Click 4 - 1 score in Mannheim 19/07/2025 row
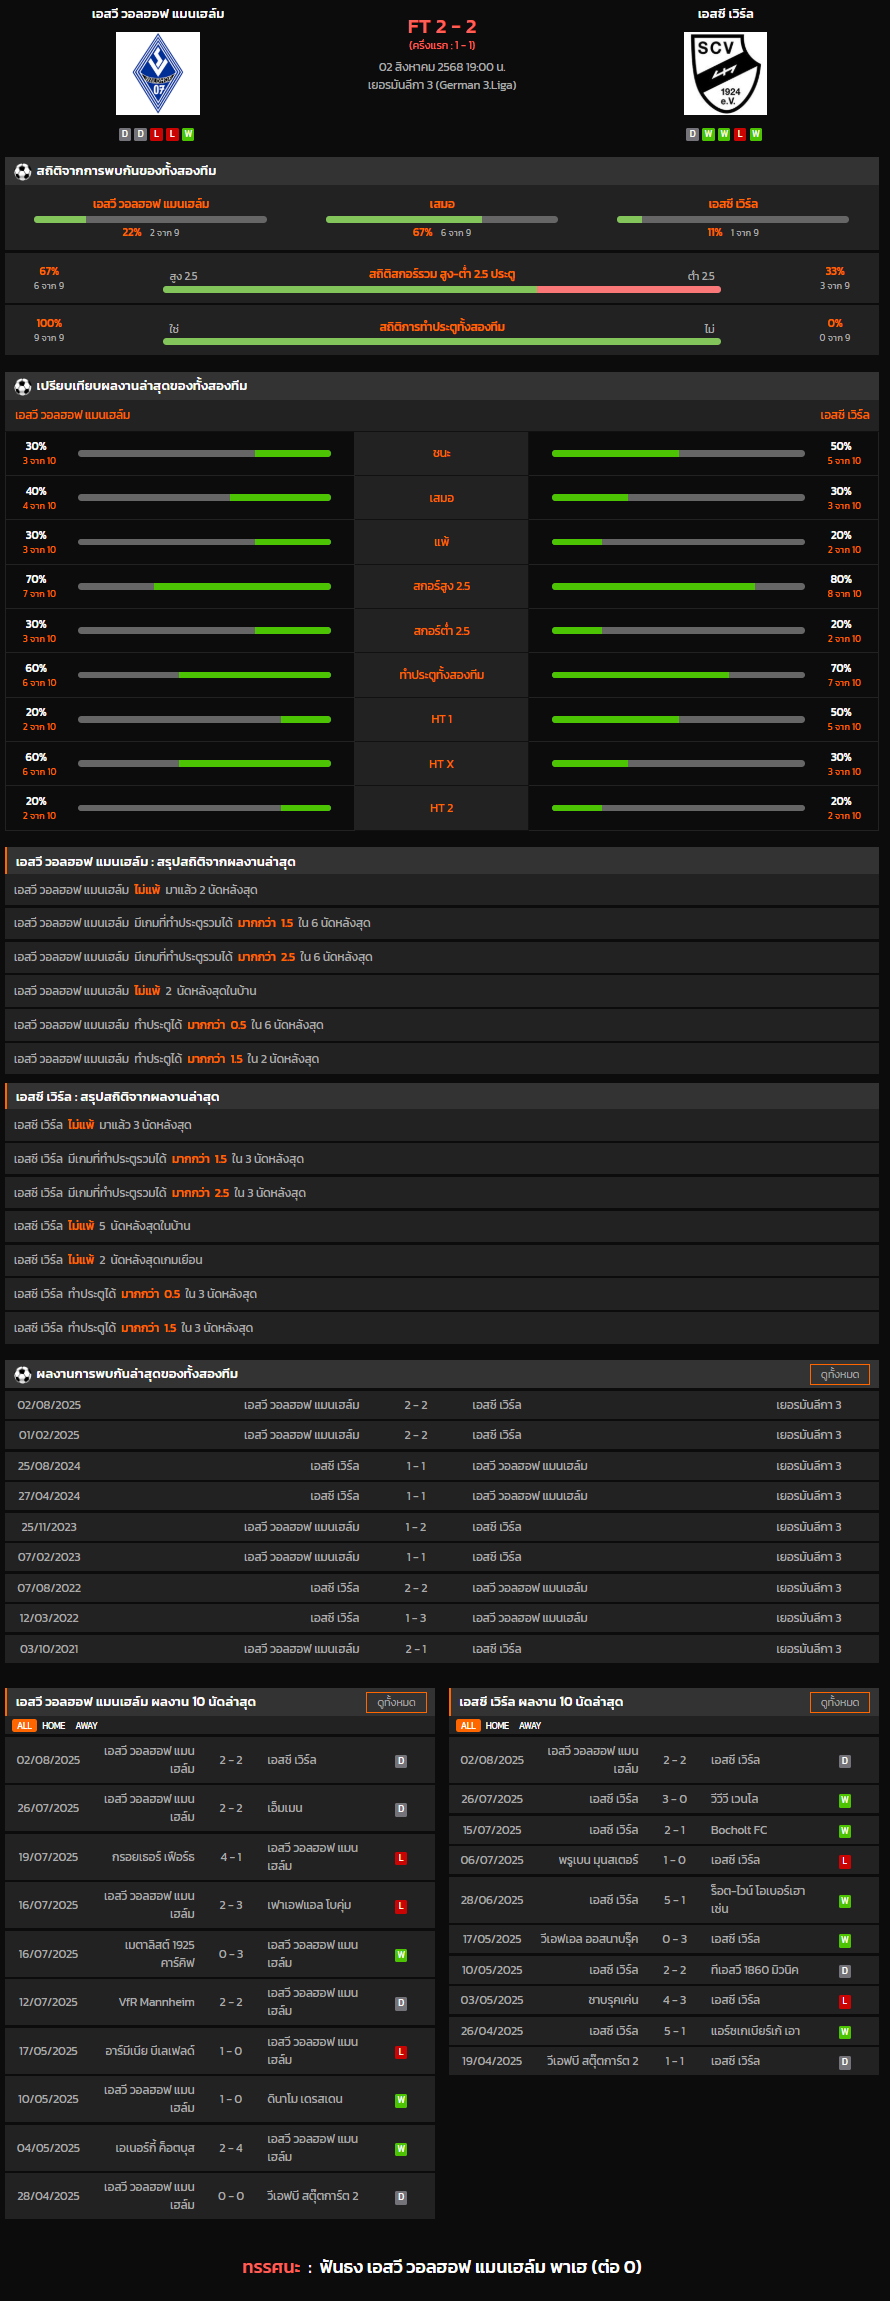This screenshot has height=2301, width=890. coord(231,1857)
